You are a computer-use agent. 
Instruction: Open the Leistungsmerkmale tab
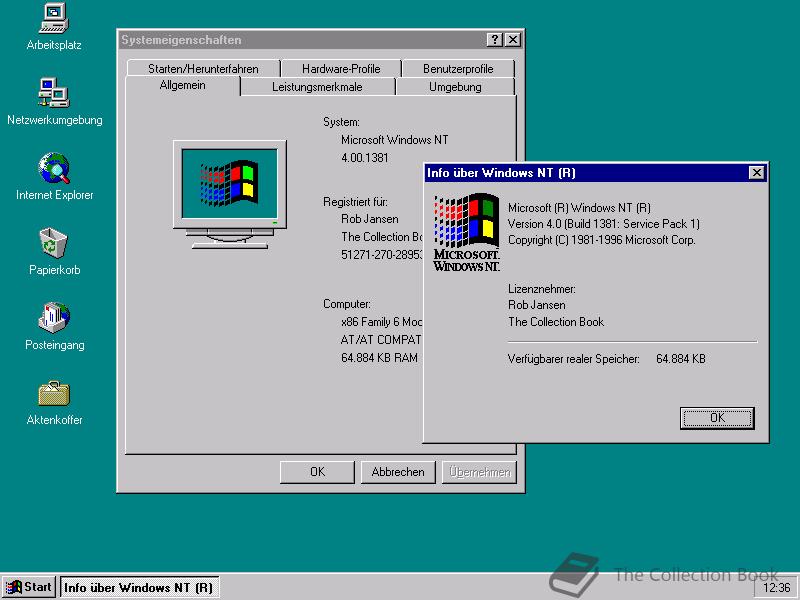point(317,87)
